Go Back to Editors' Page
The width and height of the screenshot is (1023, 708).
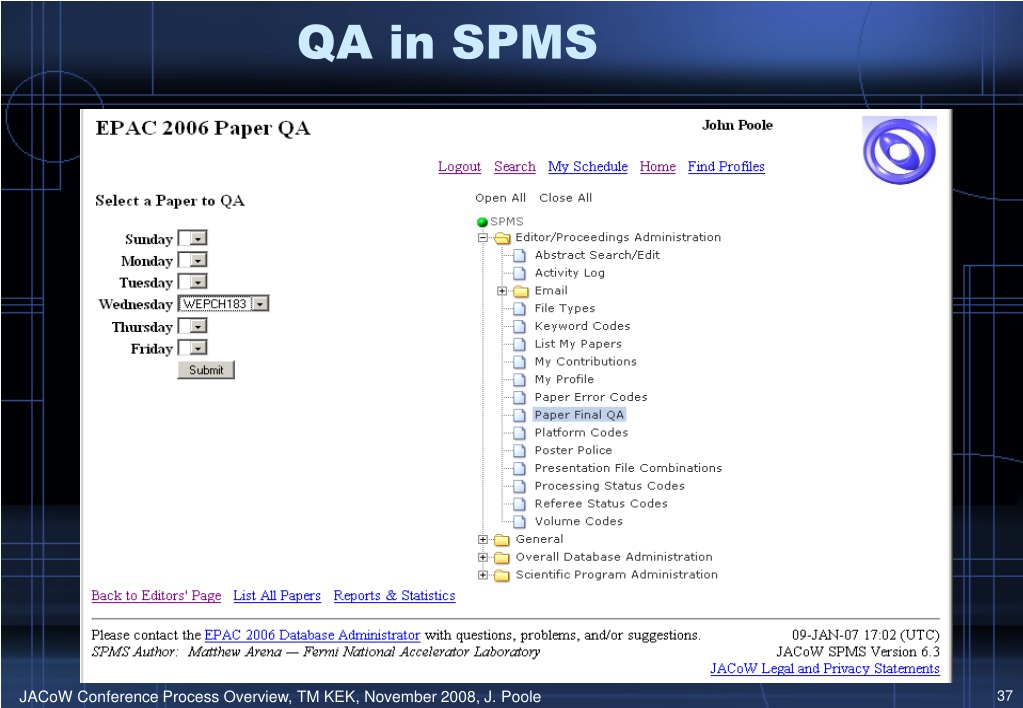pyautogui.click(x=157, y=596)
